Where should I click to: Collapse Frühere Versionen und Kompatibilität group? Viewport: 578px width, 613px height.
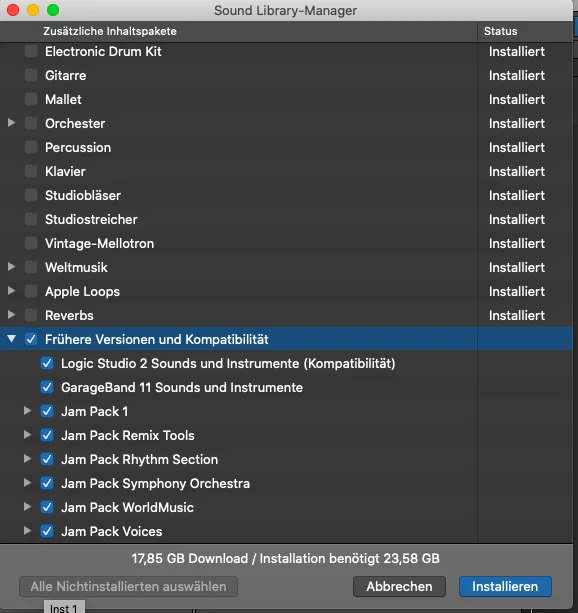[11, 339]
